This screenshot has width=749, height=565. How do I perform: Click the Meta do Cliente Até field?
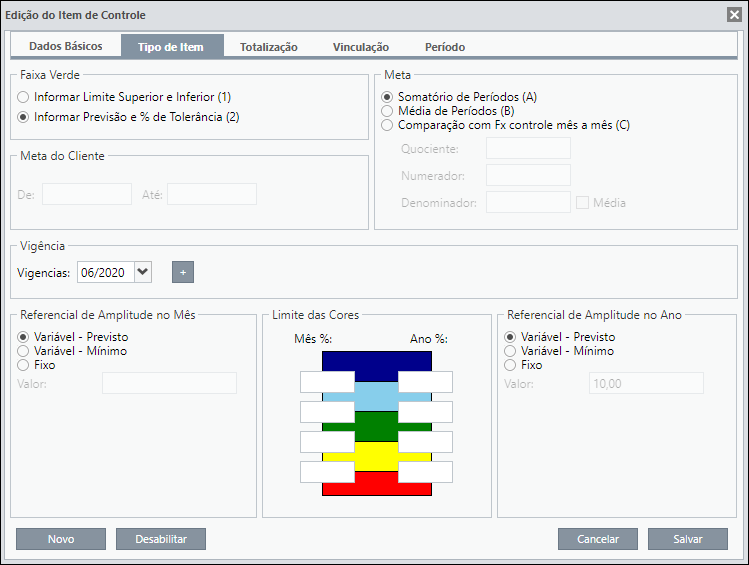click(x=212, y=194)
